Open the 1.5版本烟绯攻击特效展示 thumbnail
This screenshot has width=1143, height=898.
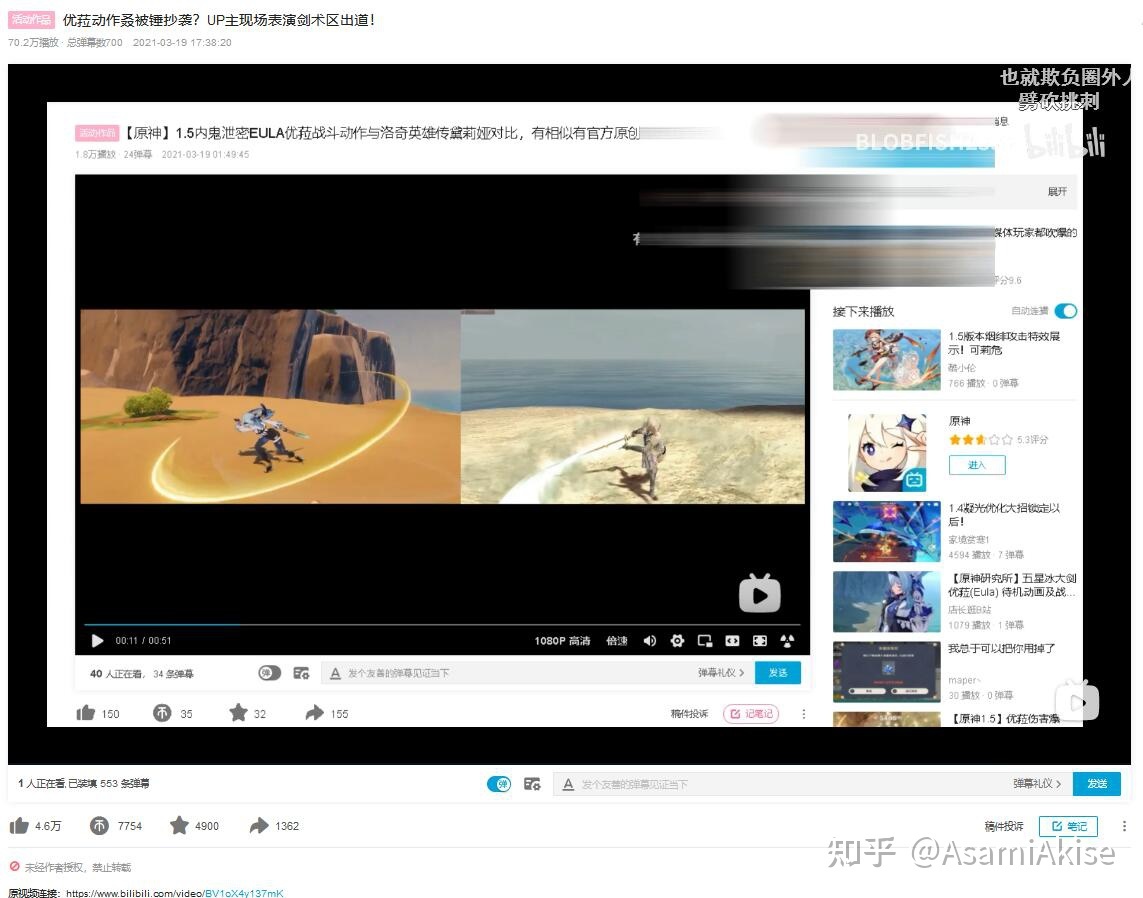click(x=886, y=359)
